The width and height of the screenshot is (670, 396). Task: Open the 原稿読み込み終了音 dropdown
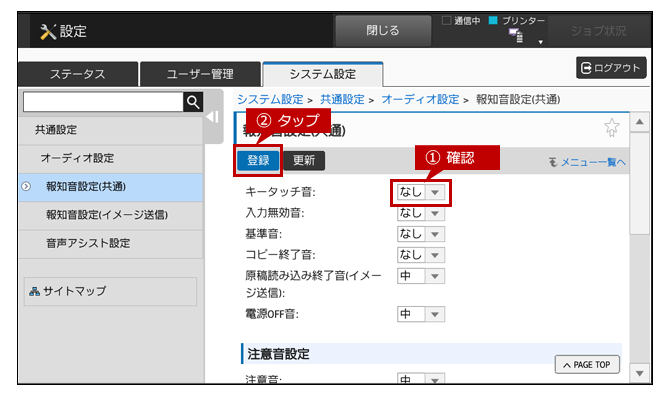pyautogui.click(x=421, y=276)
